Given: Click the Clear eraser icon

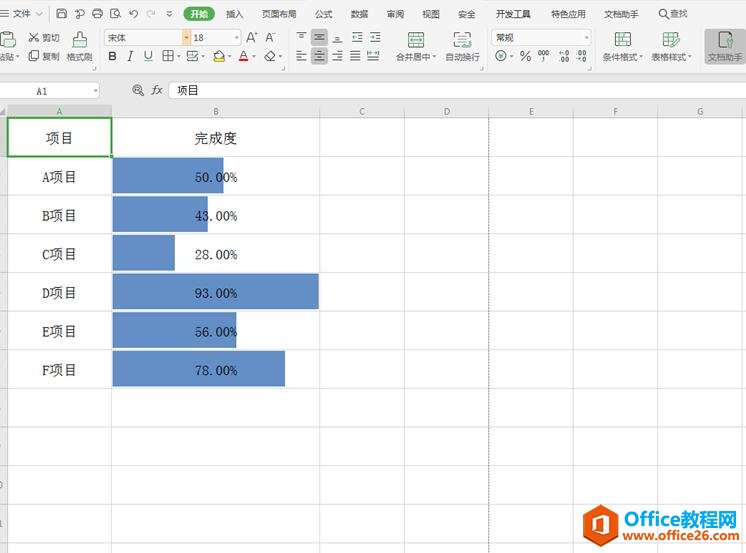Looking at the screenshot, I should pos(270,56).
